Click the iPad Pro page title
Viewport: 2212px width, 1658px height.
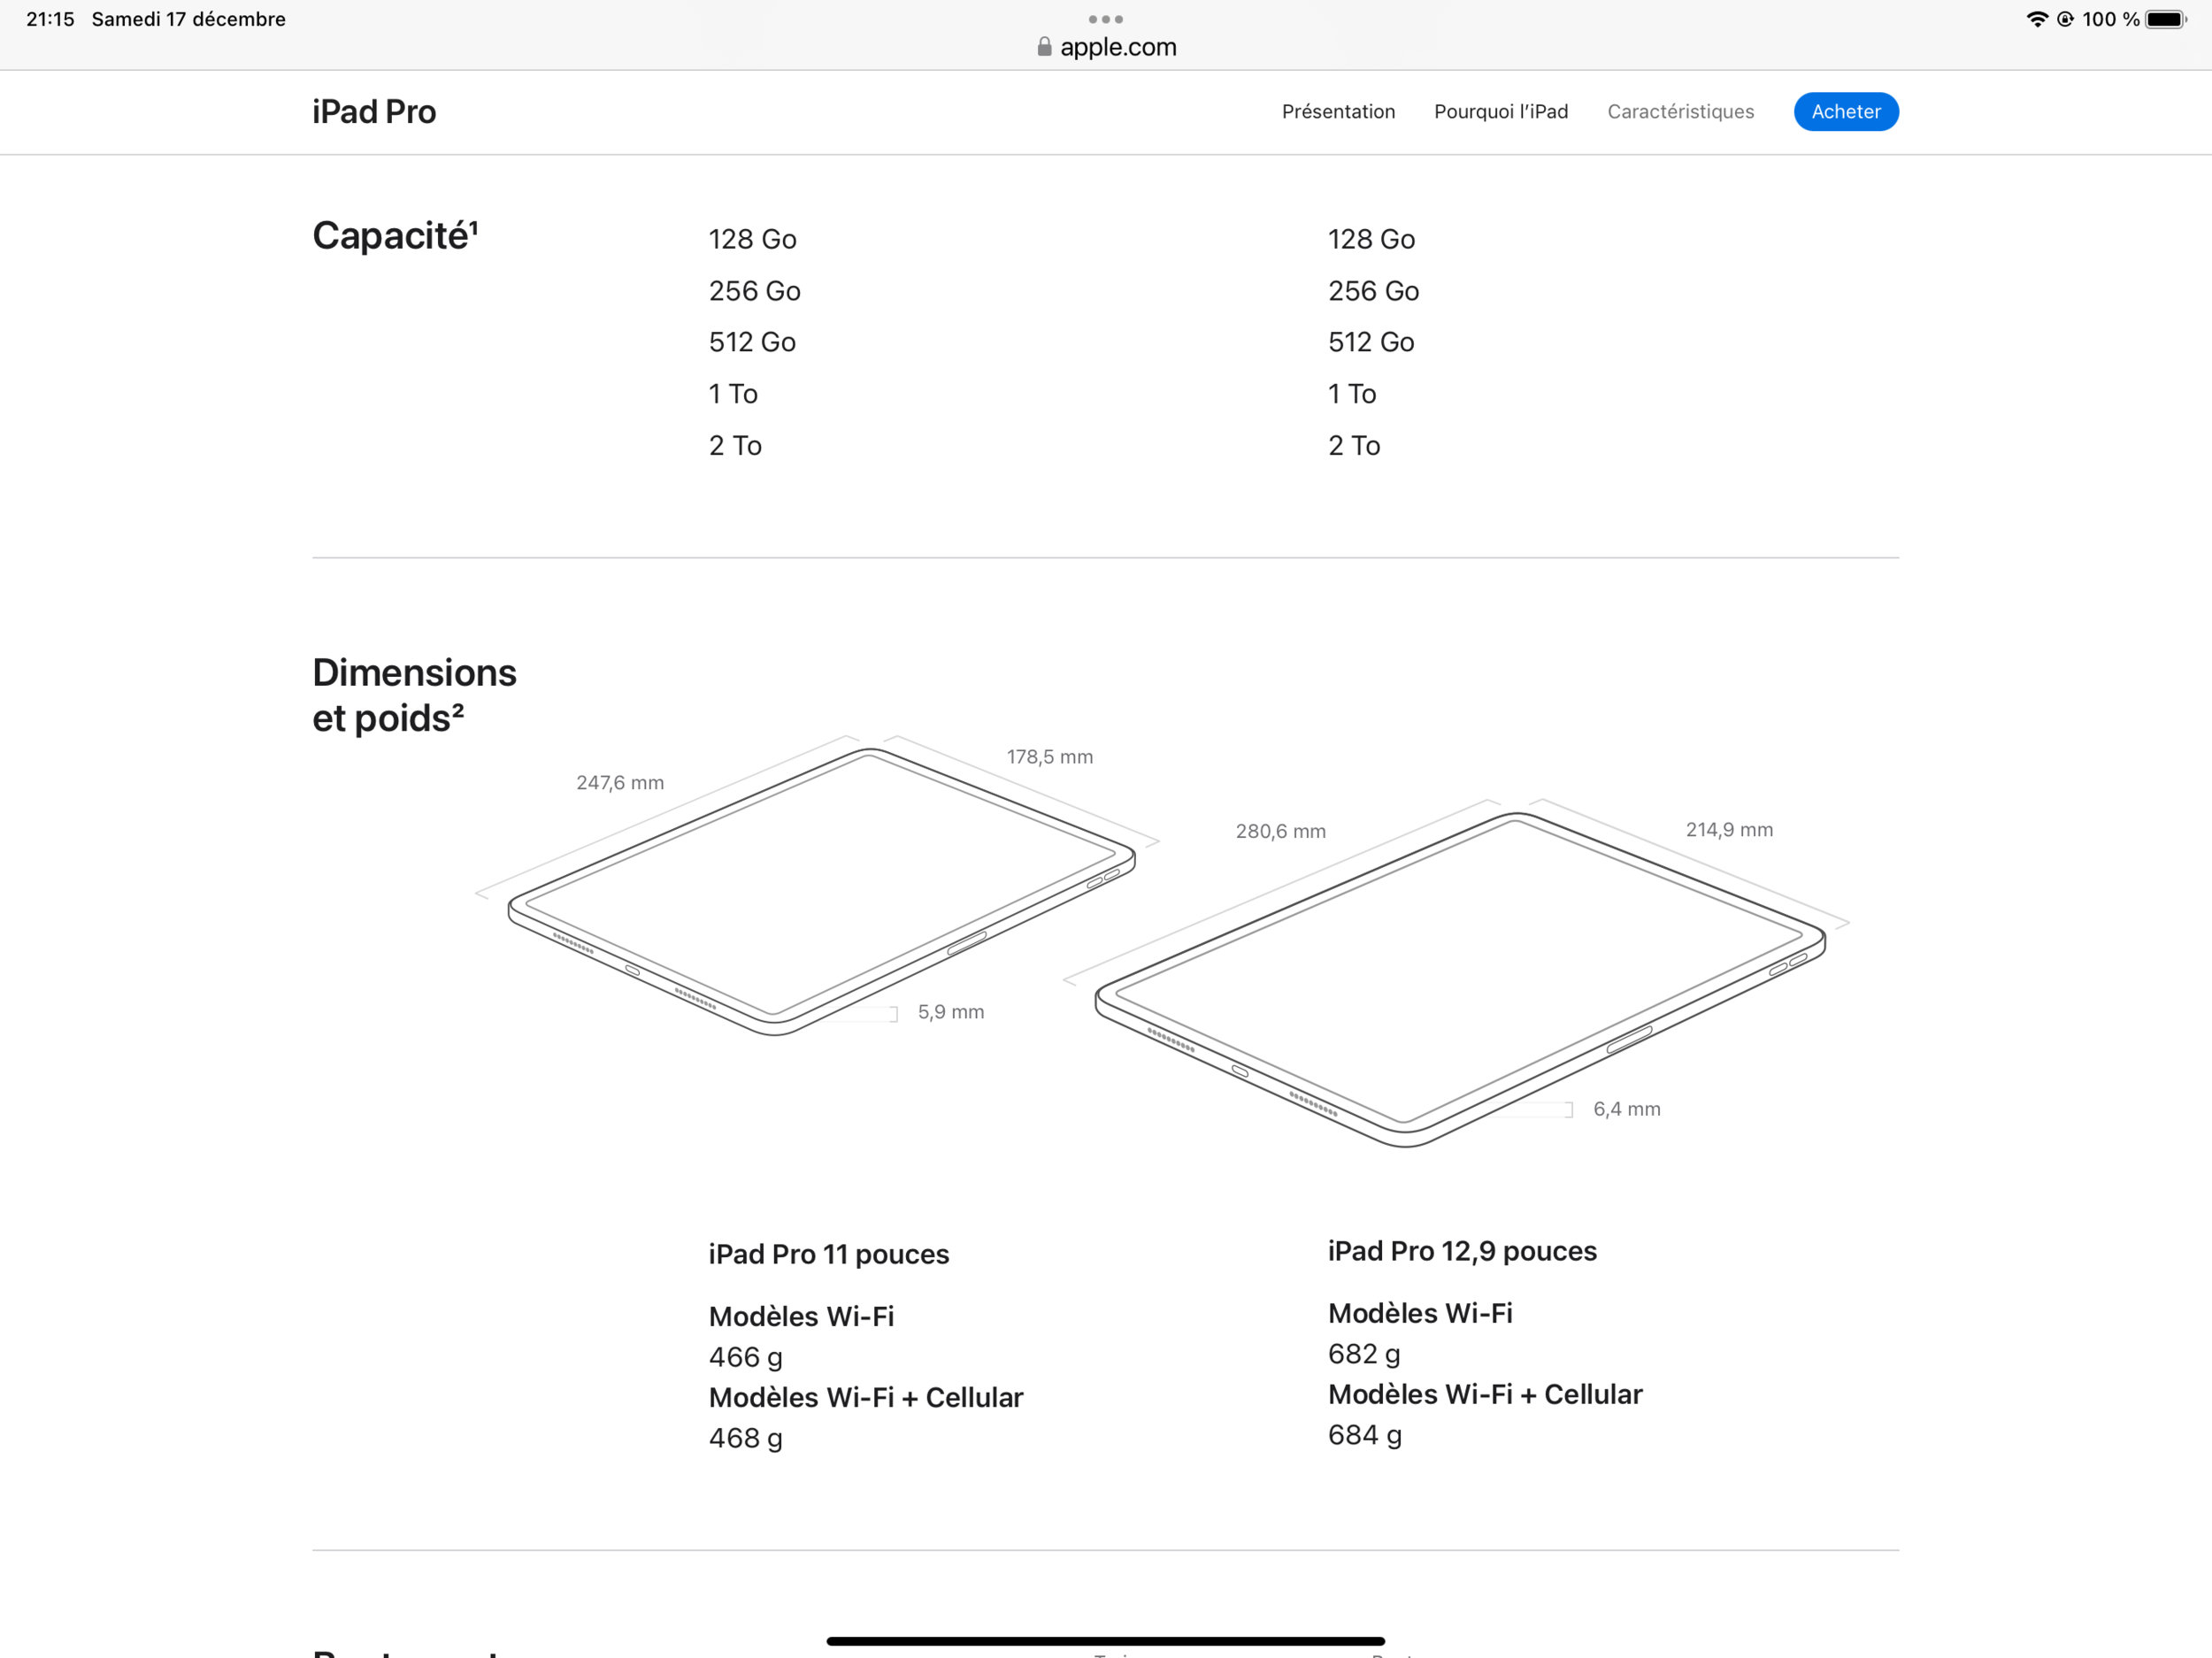374,111
